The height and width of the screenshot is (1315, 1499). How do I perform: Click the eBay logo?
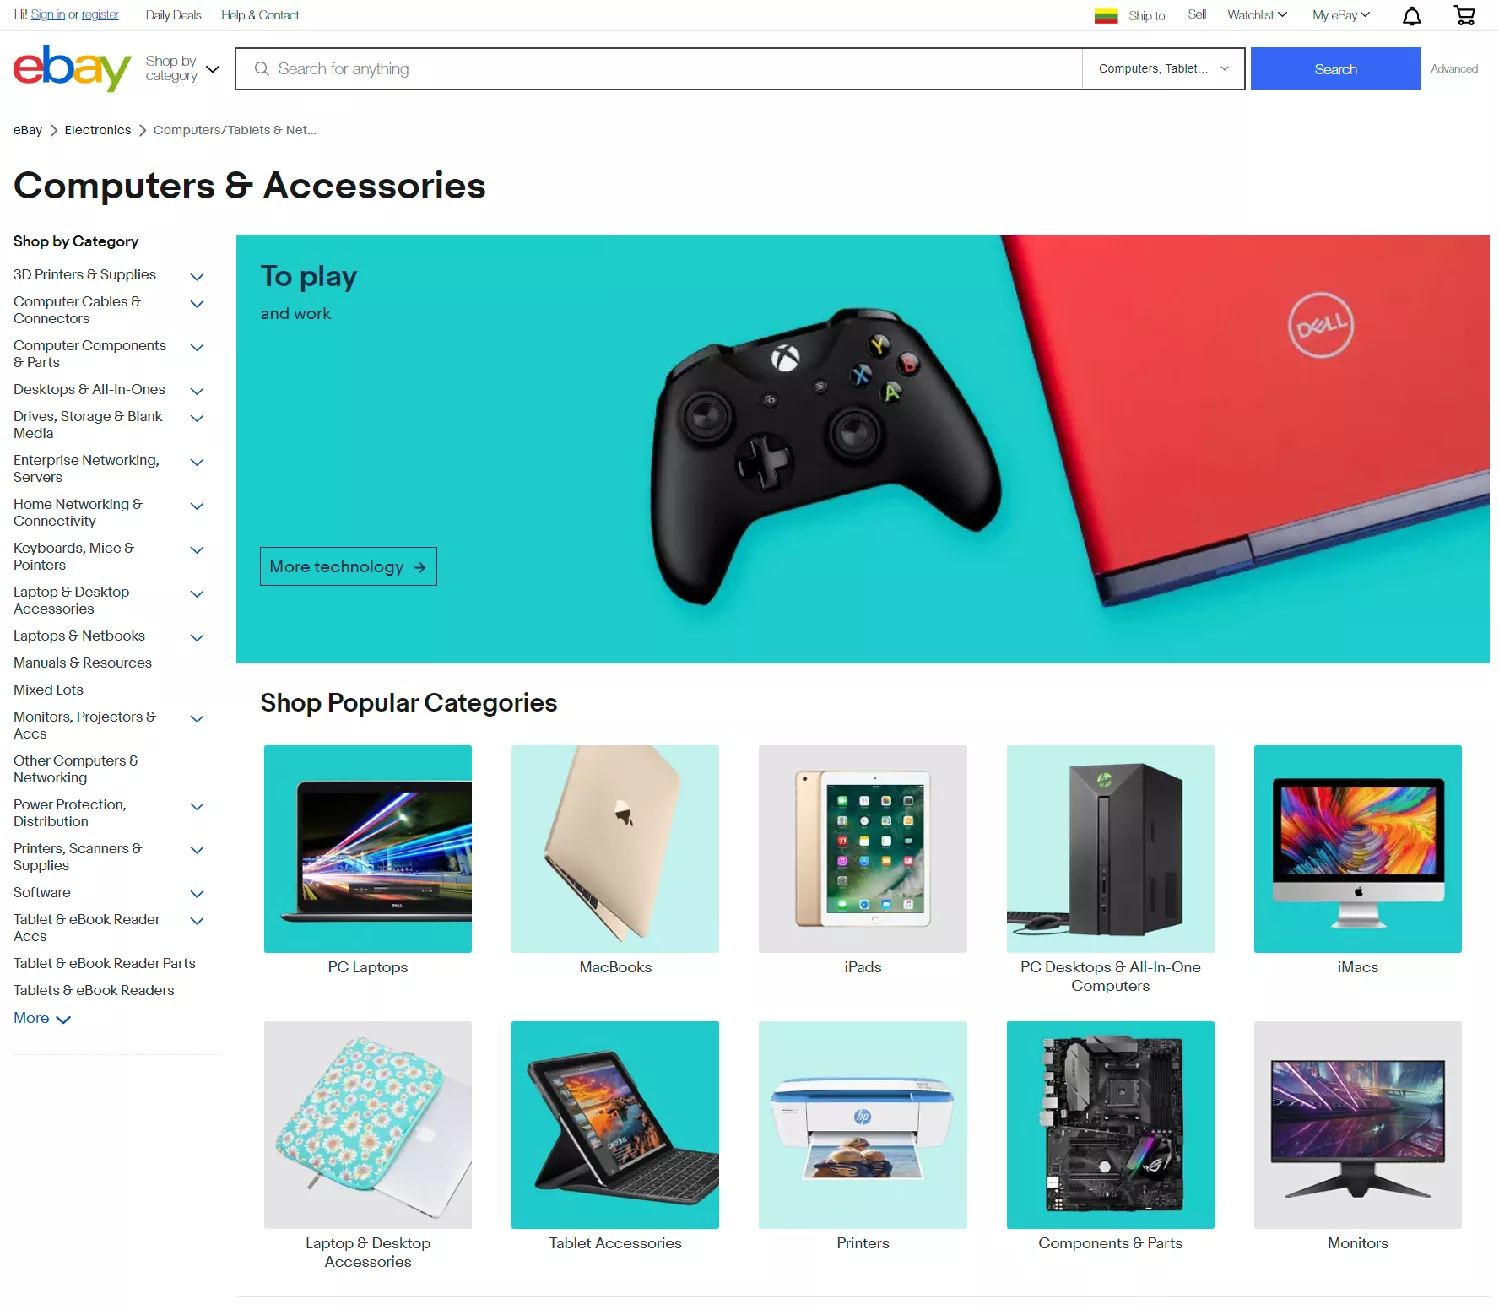click(x=72, y=68)
